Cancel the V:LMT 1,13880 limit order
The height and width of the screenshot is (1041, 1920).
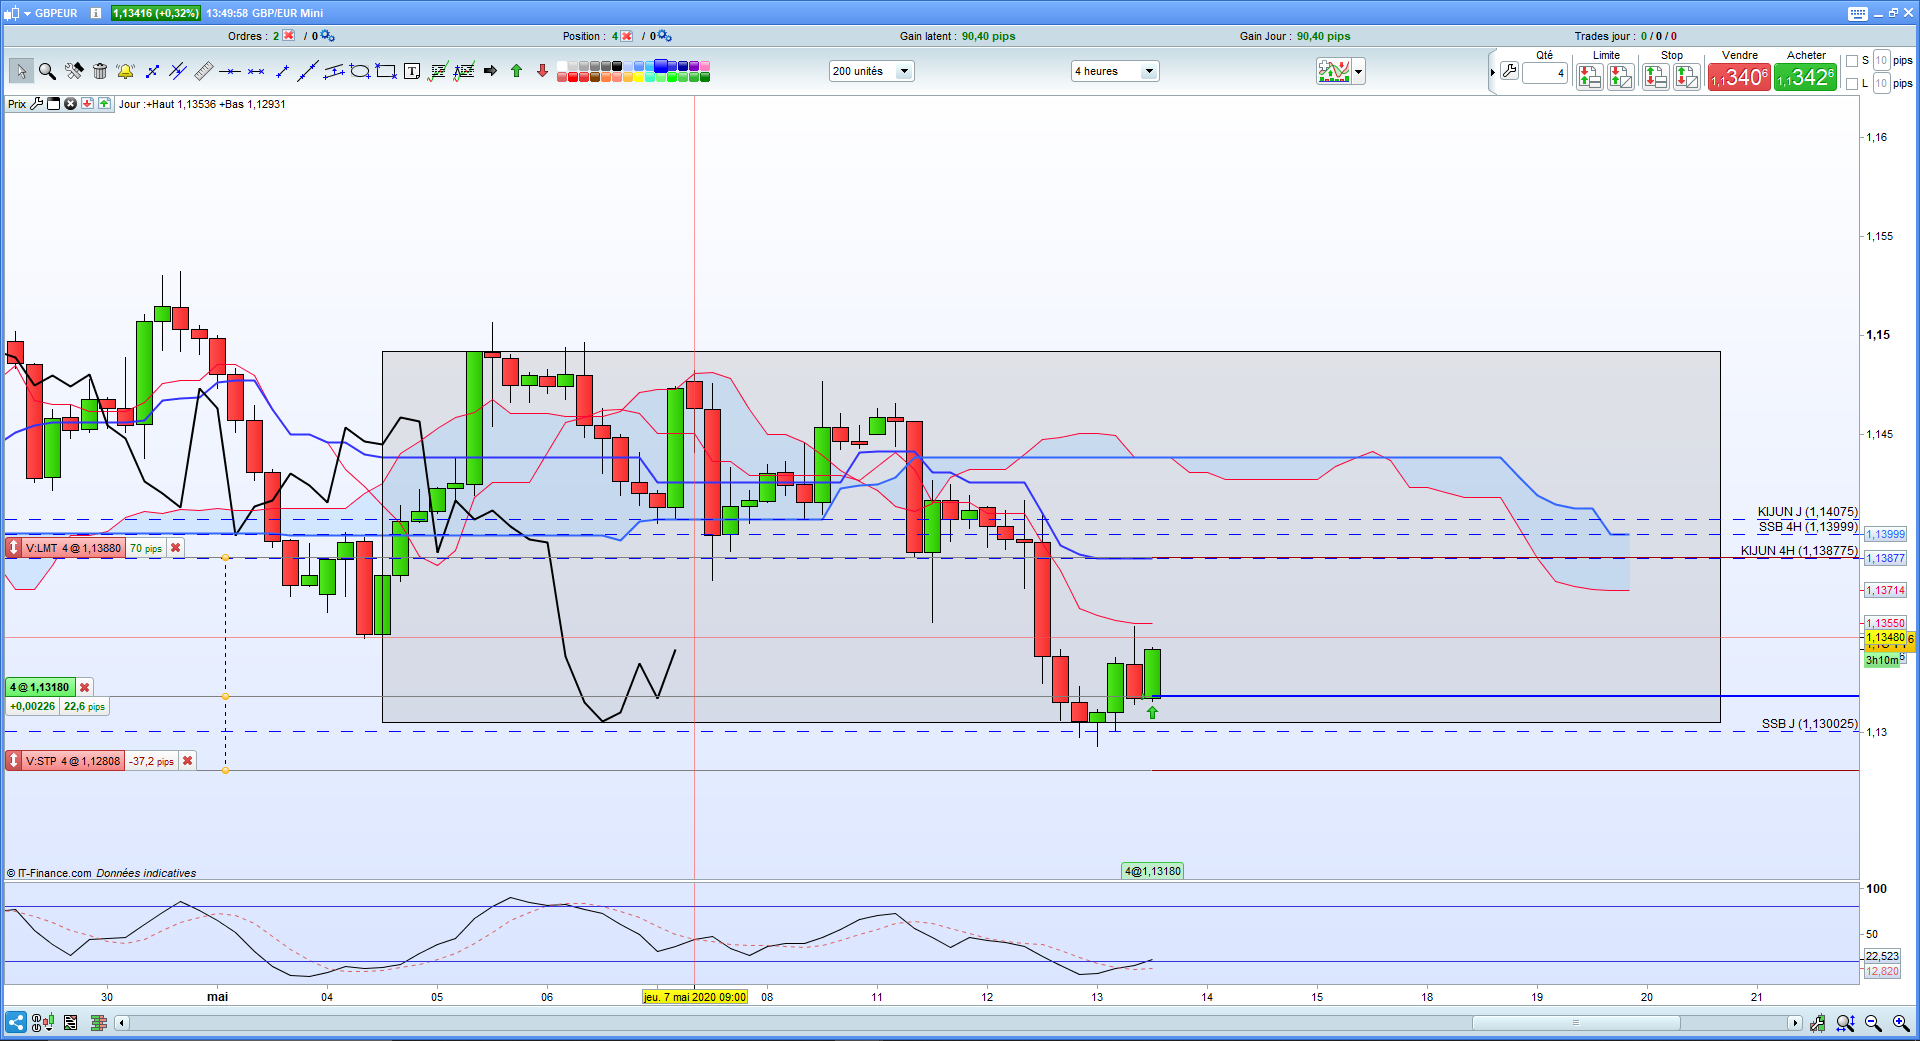[x=176, y=548]
